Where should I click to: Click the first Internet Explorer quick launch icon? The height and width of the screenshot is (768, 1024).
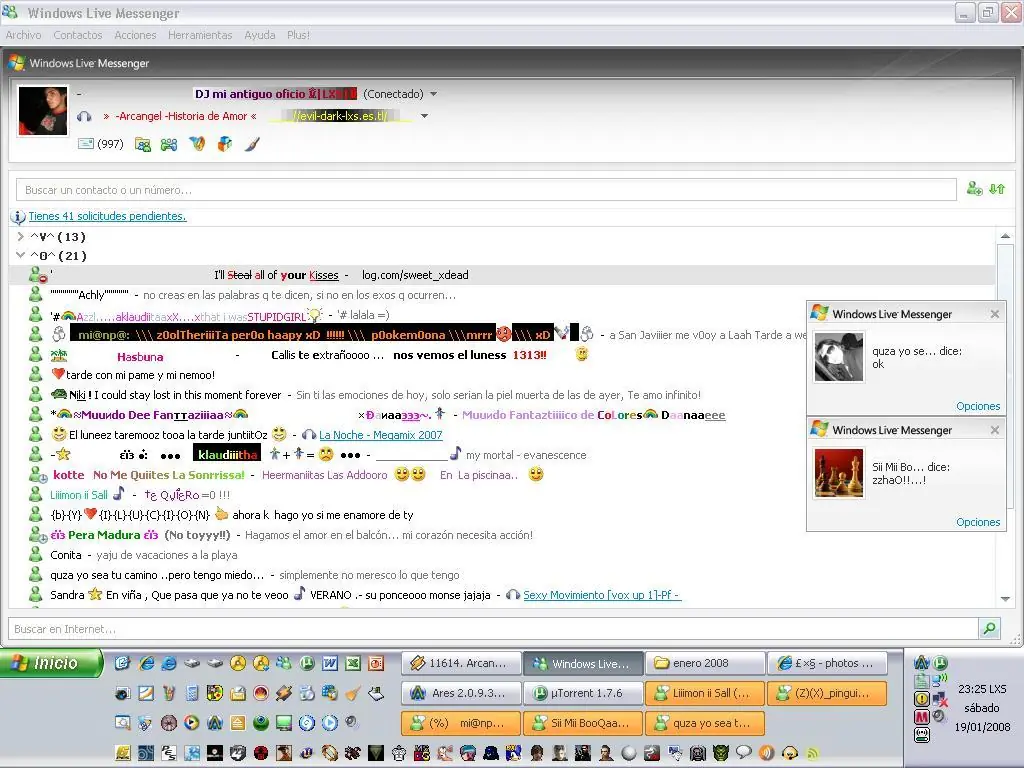146,664
